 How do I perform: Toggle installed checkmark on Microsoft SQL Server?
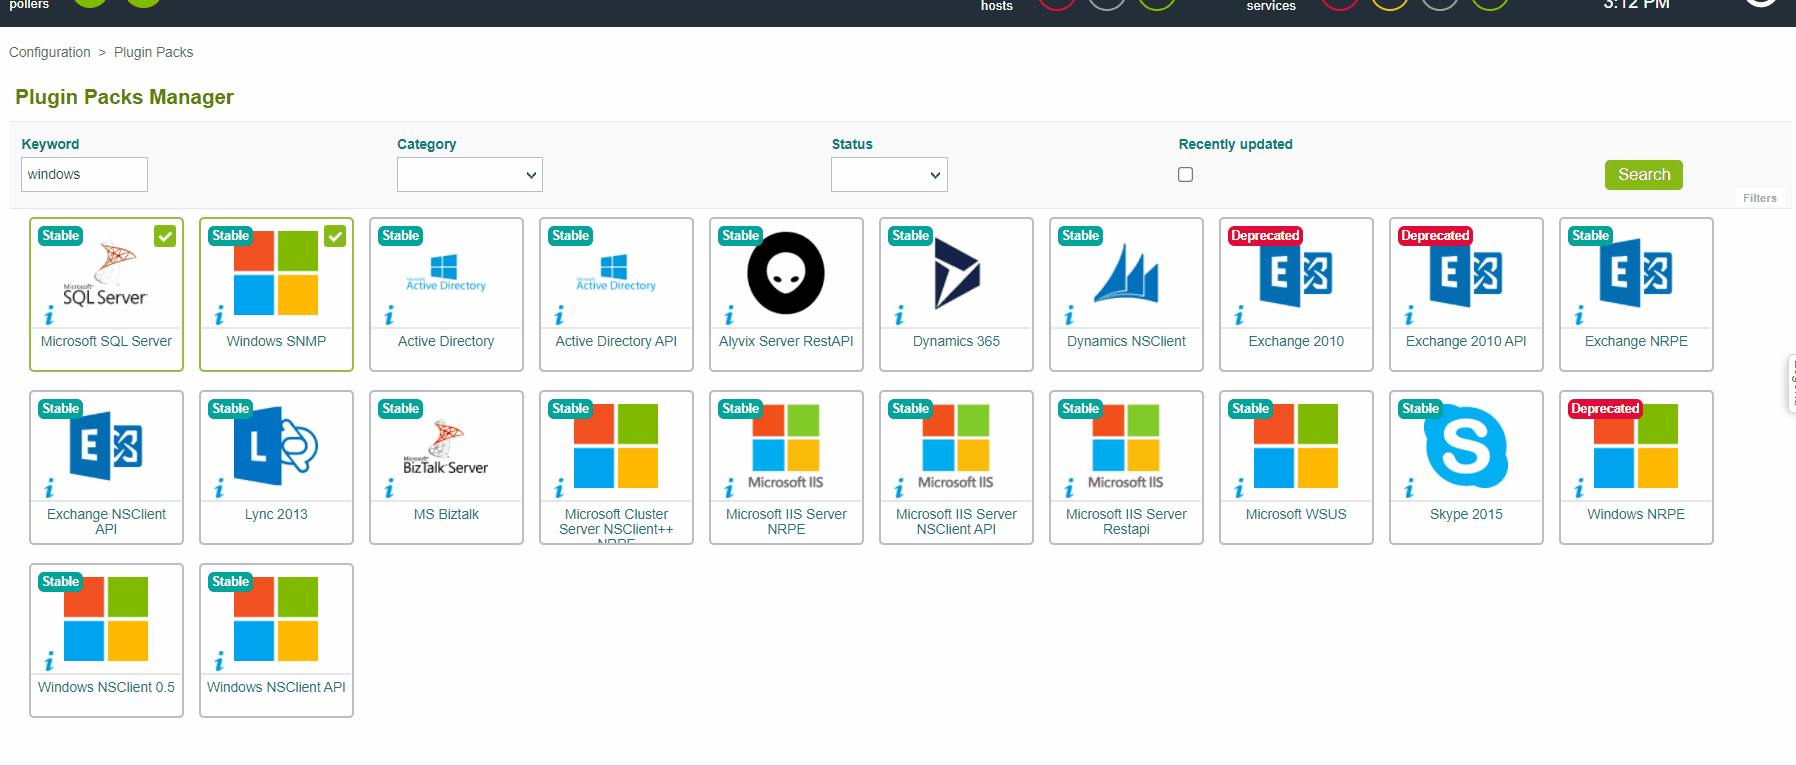(165, 236)
